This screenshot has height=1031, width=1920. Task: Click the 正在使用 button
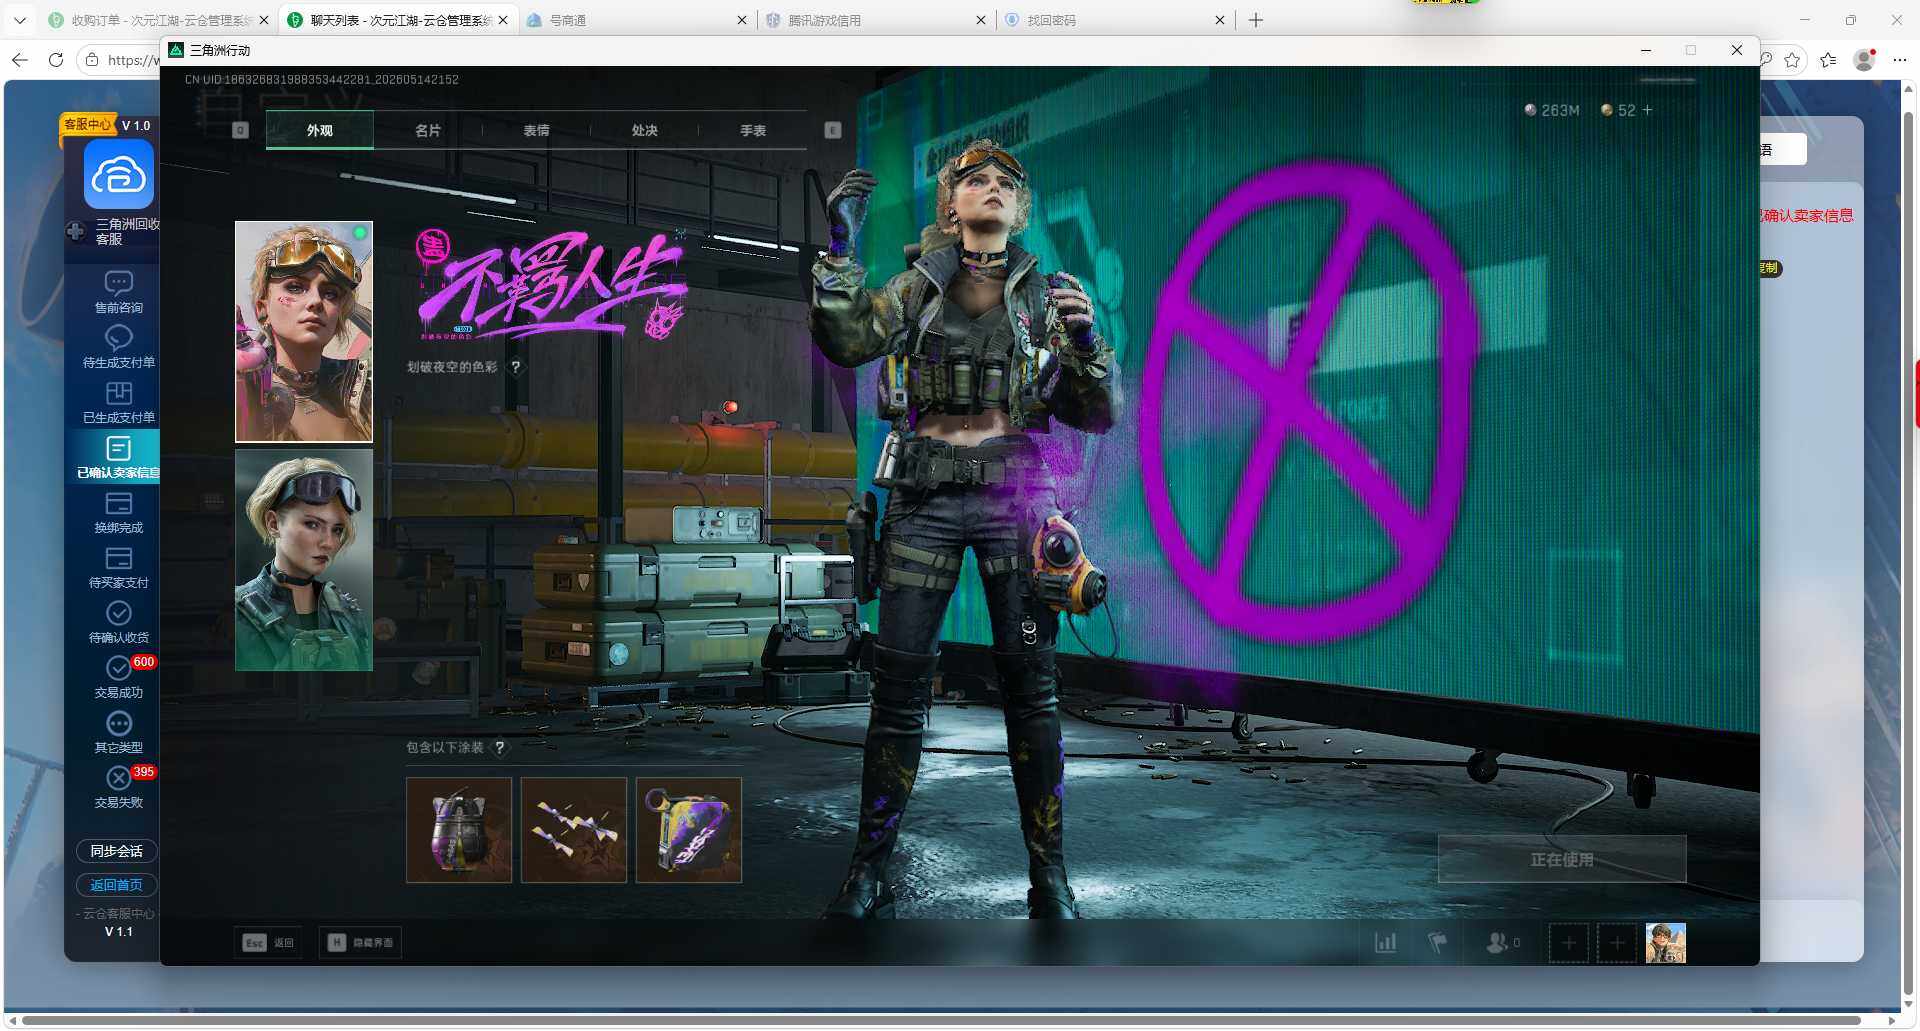pyautogui.click(x=1562, y=859)
